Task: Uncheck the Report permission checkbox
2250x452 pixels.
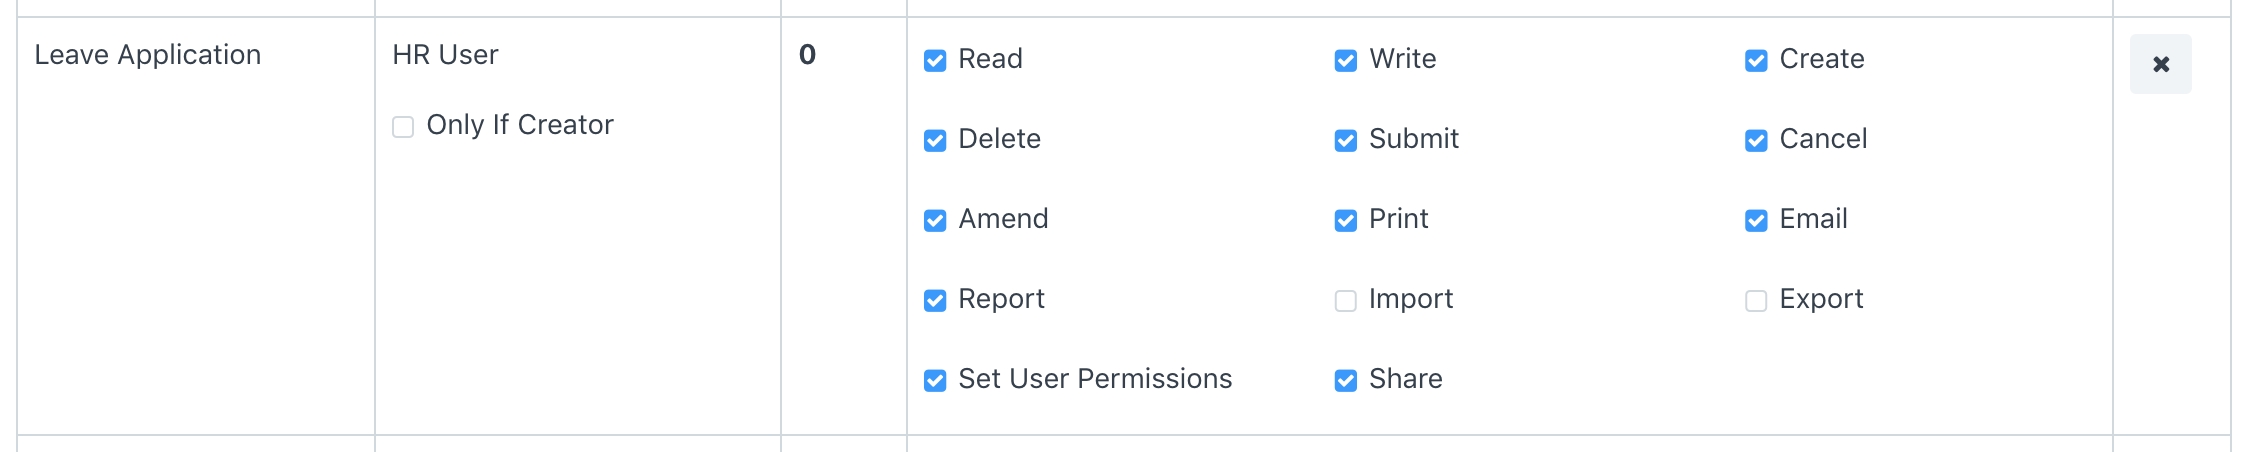Action: pos(935,301)
